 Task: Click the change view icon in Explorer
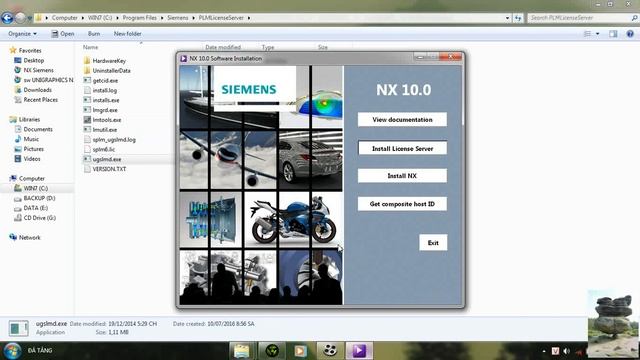tap(587, 34)
